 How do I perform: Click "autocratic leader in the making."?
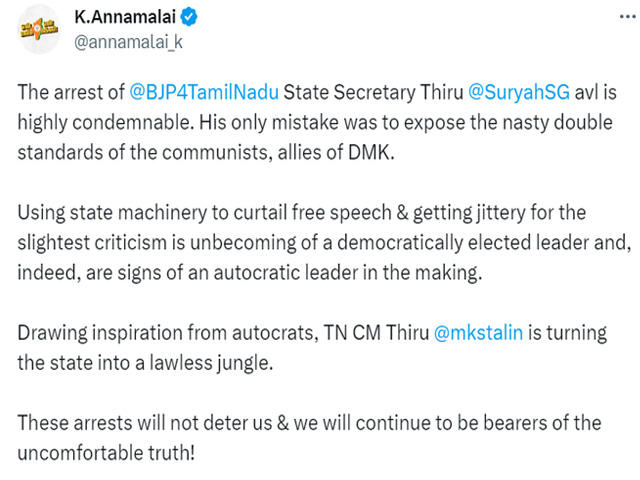tap(348, 273)
